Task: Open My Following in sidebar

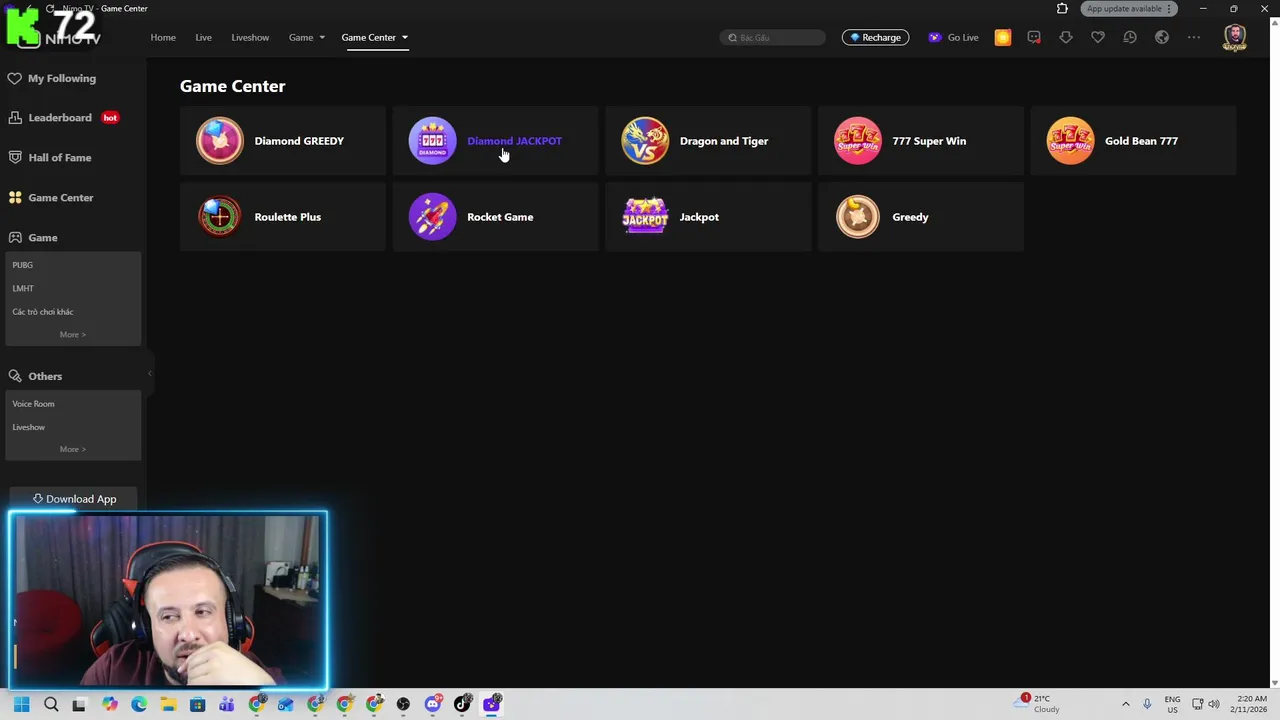Action: (x=52, y=78)
